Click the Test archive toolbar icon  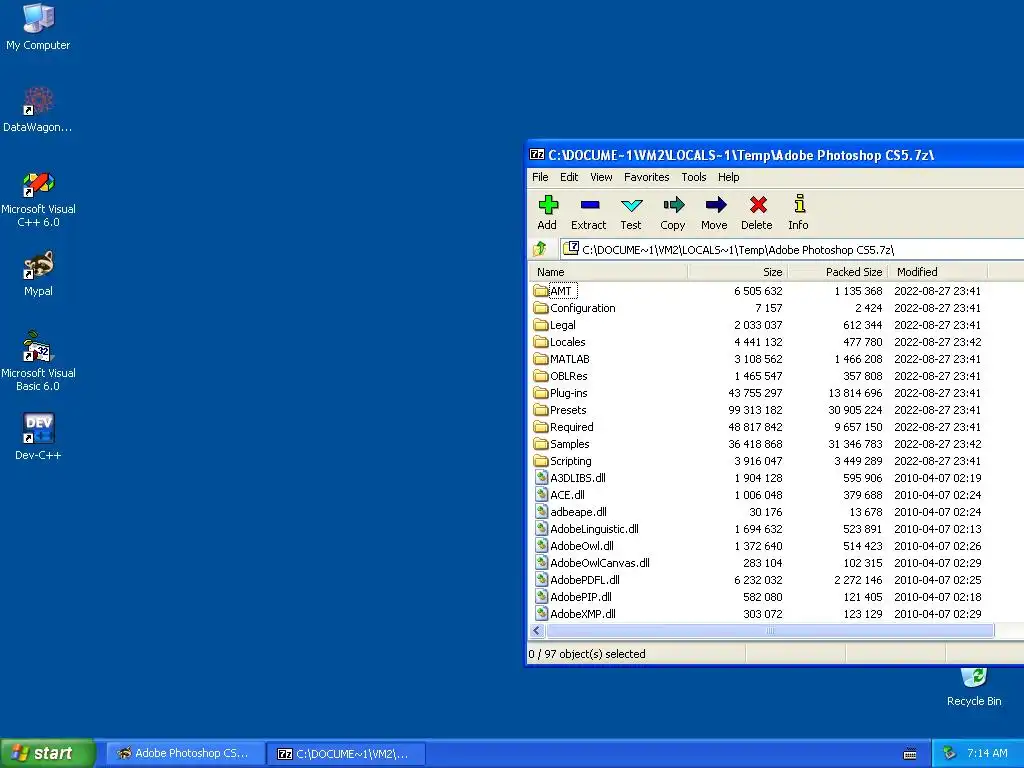[x=632, y=205]
